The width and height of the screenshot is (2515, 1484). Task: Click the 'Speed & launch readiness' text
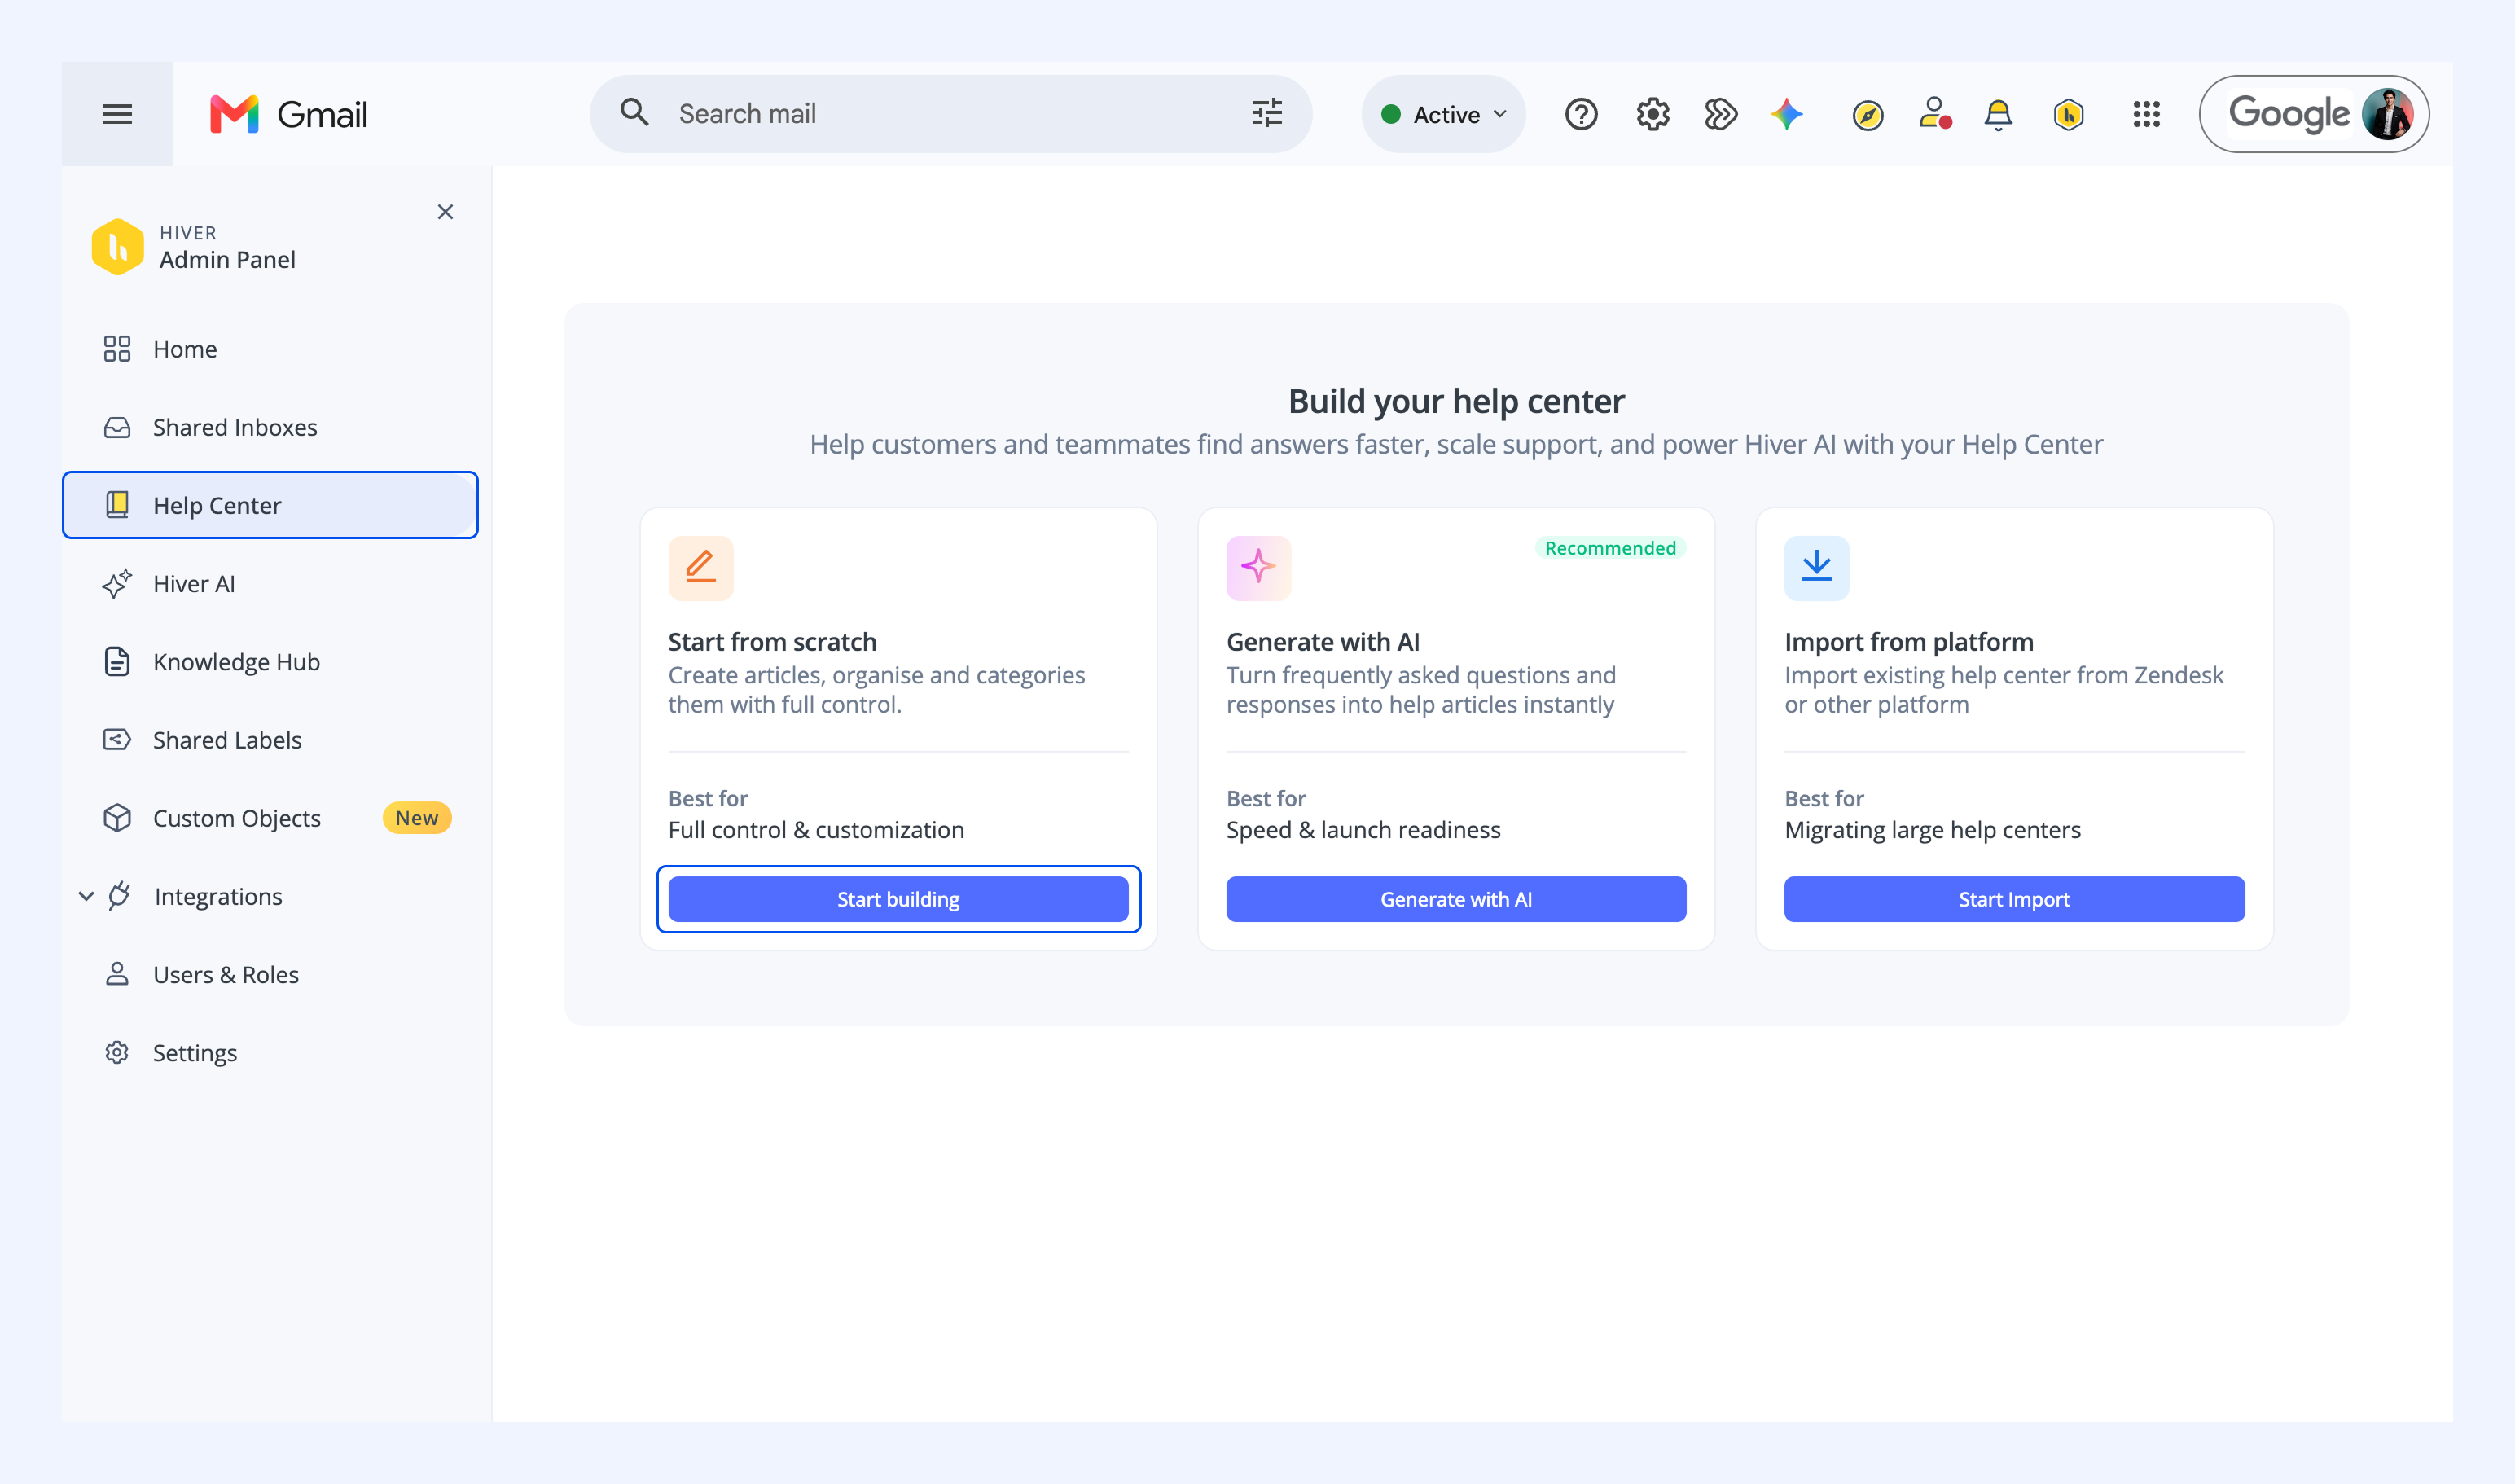(1363, 830)
